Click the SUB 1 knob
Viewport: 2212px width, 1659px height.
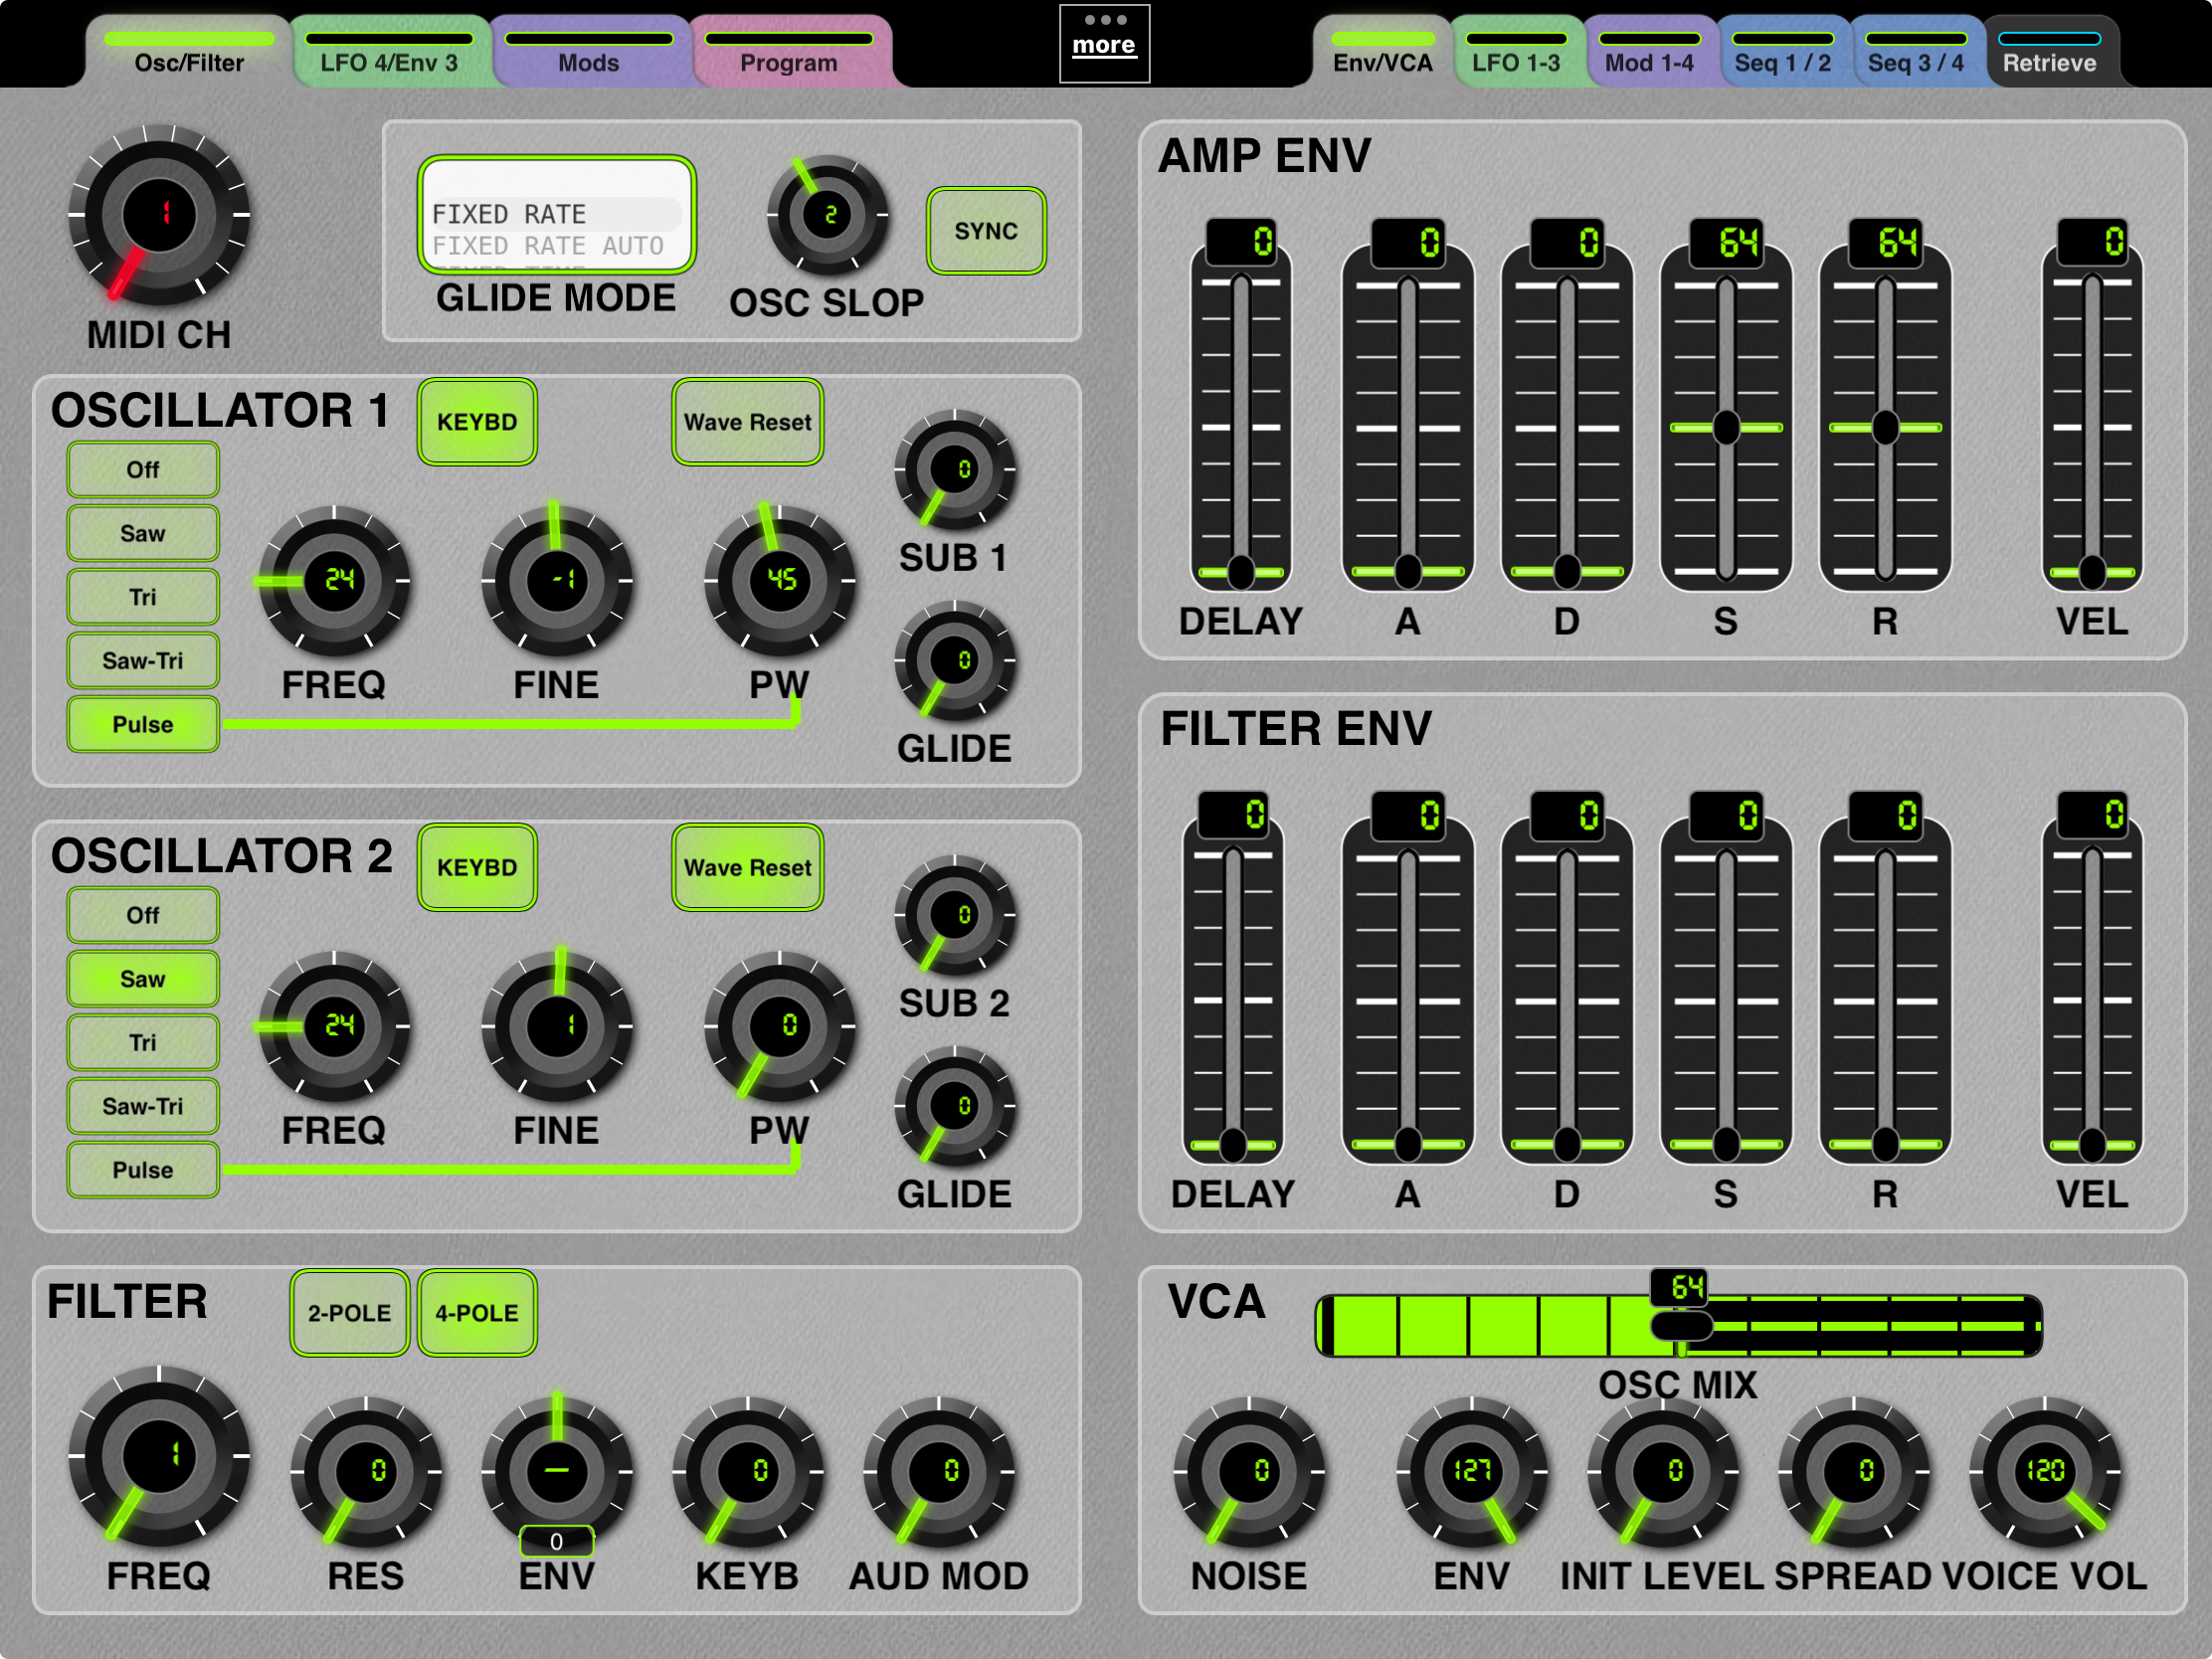(955, 469)
